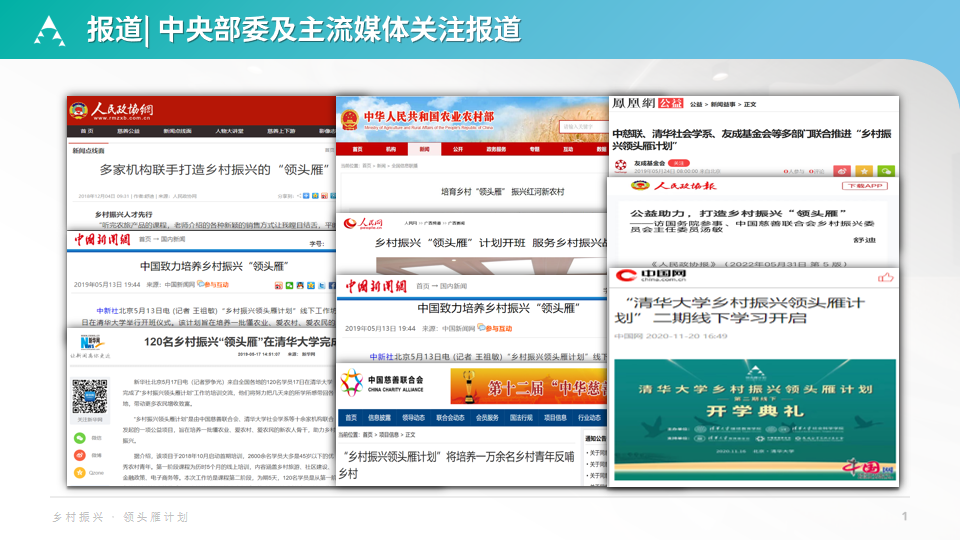Select 机构 tab on 农业农村部 site
This screenshot has width=960, height=540.
point(391,149)
